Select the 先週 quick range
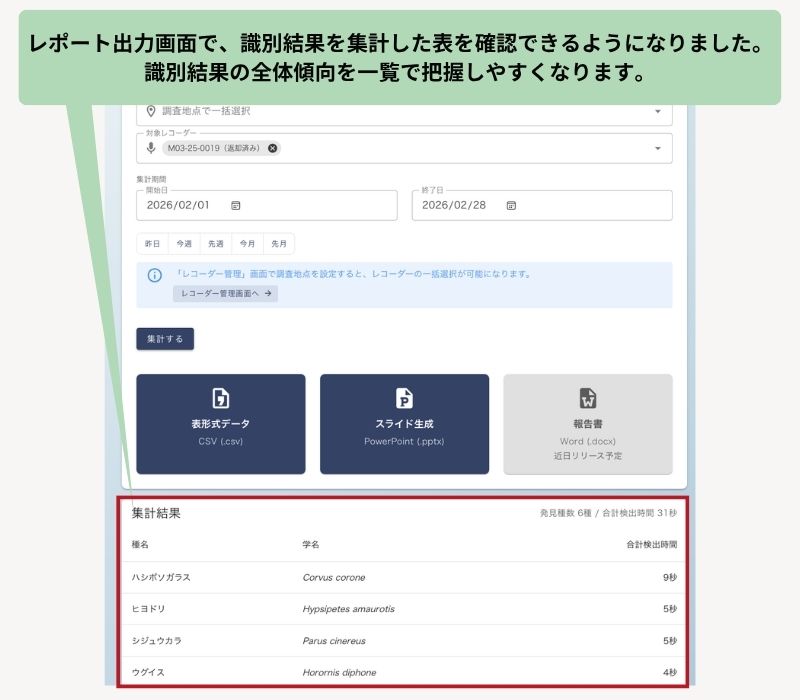The image size is (800, 700). tap(216, 243)
